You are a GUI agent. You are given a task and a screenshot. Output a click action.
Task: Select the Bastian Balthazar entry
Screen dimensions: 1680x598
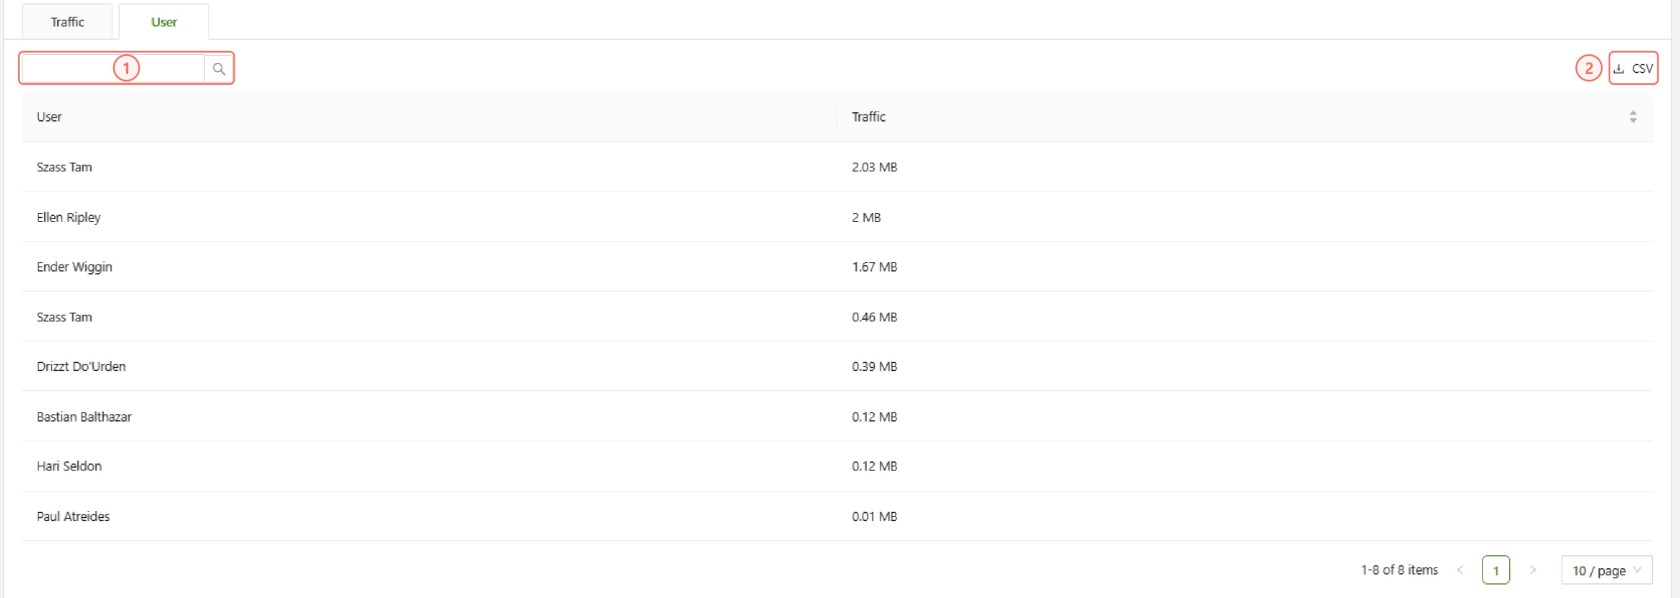(84, 417)
